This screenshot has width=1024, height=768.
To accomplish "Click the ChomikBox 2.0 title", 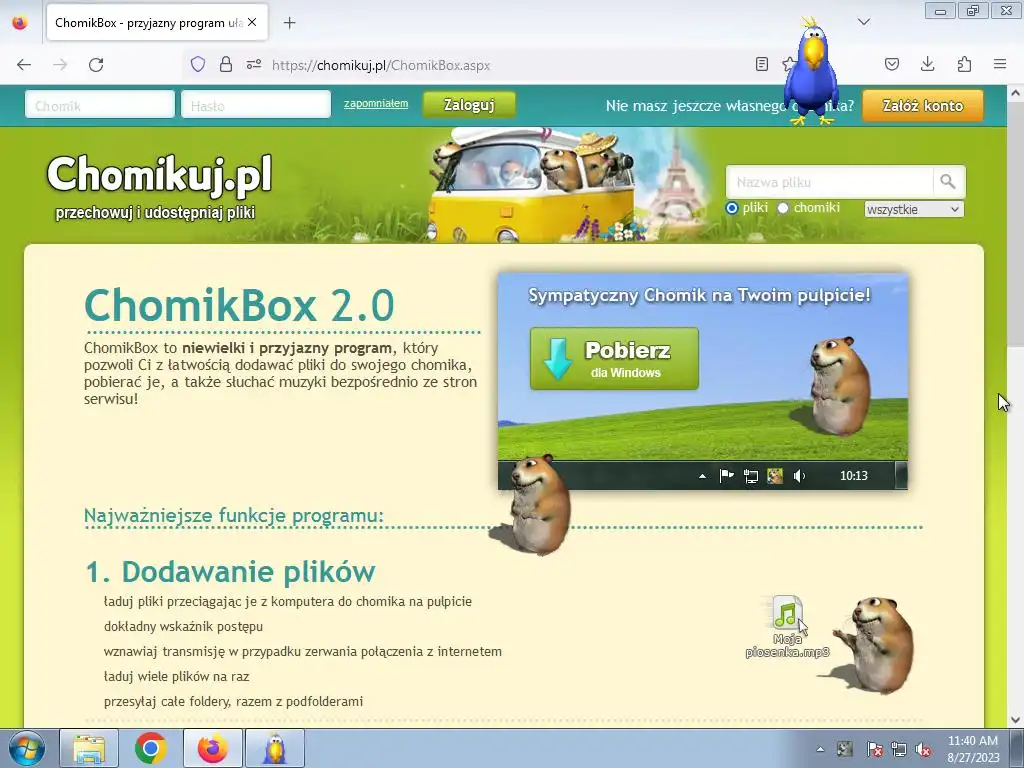I will pos(239,305).
